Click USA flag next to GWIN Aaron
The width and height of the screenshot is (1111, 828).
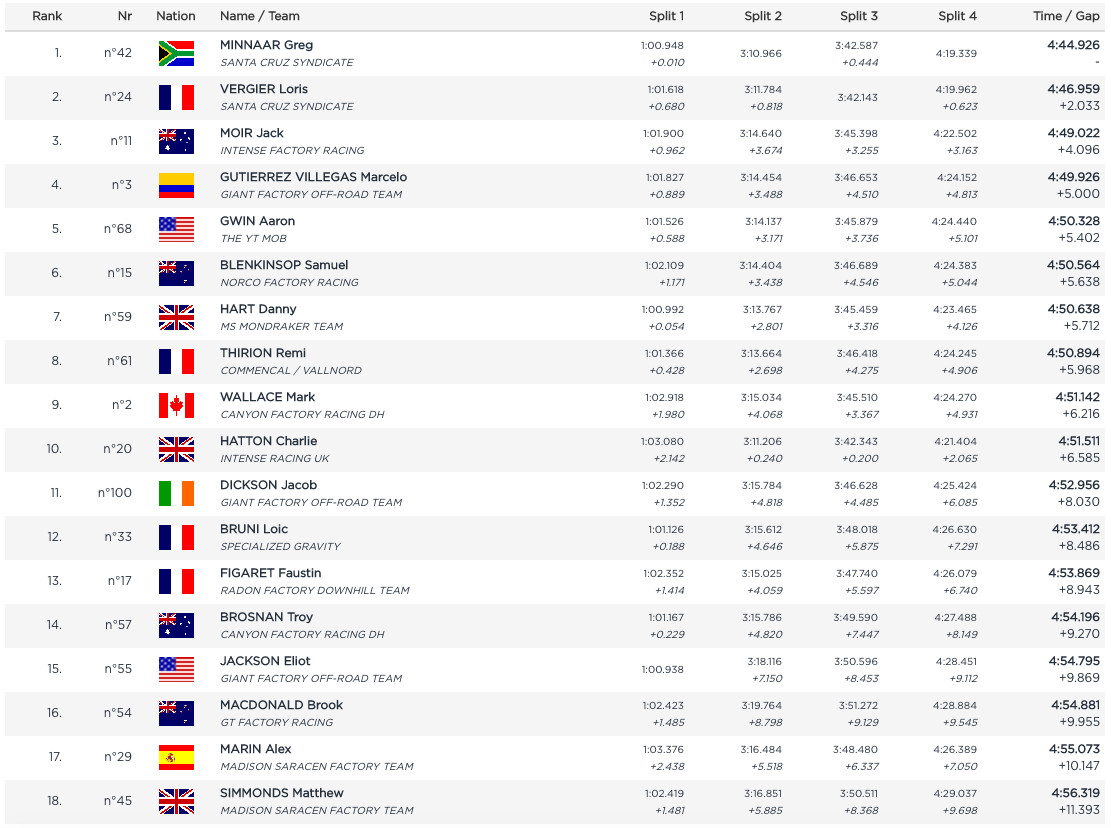point(176,229)
